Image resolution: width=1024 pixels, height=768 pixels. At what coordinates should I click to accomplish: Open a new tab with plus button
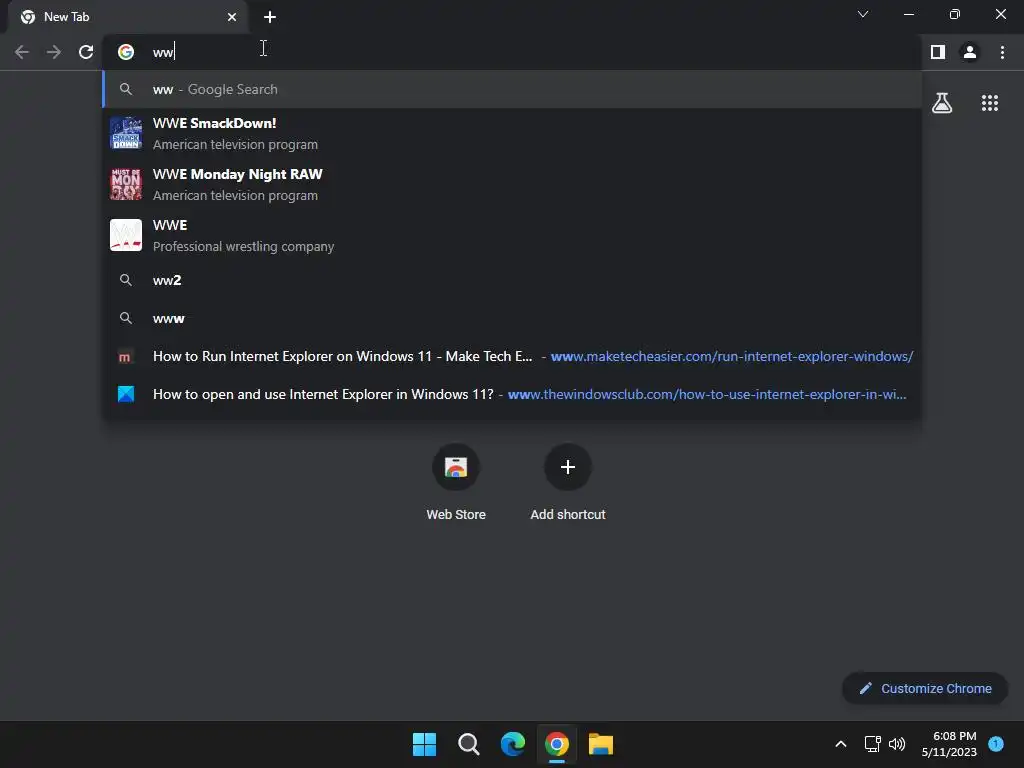270,17
